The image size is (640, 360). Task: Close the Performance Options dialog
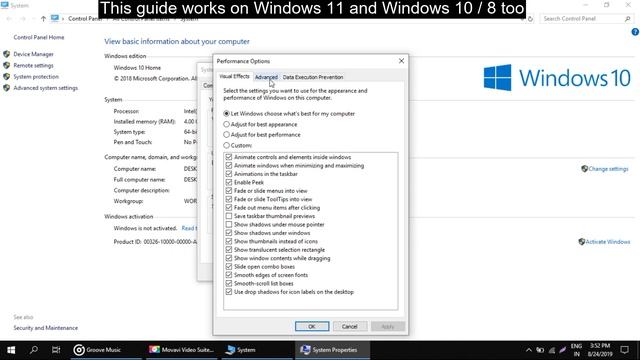tap(401, 61)
